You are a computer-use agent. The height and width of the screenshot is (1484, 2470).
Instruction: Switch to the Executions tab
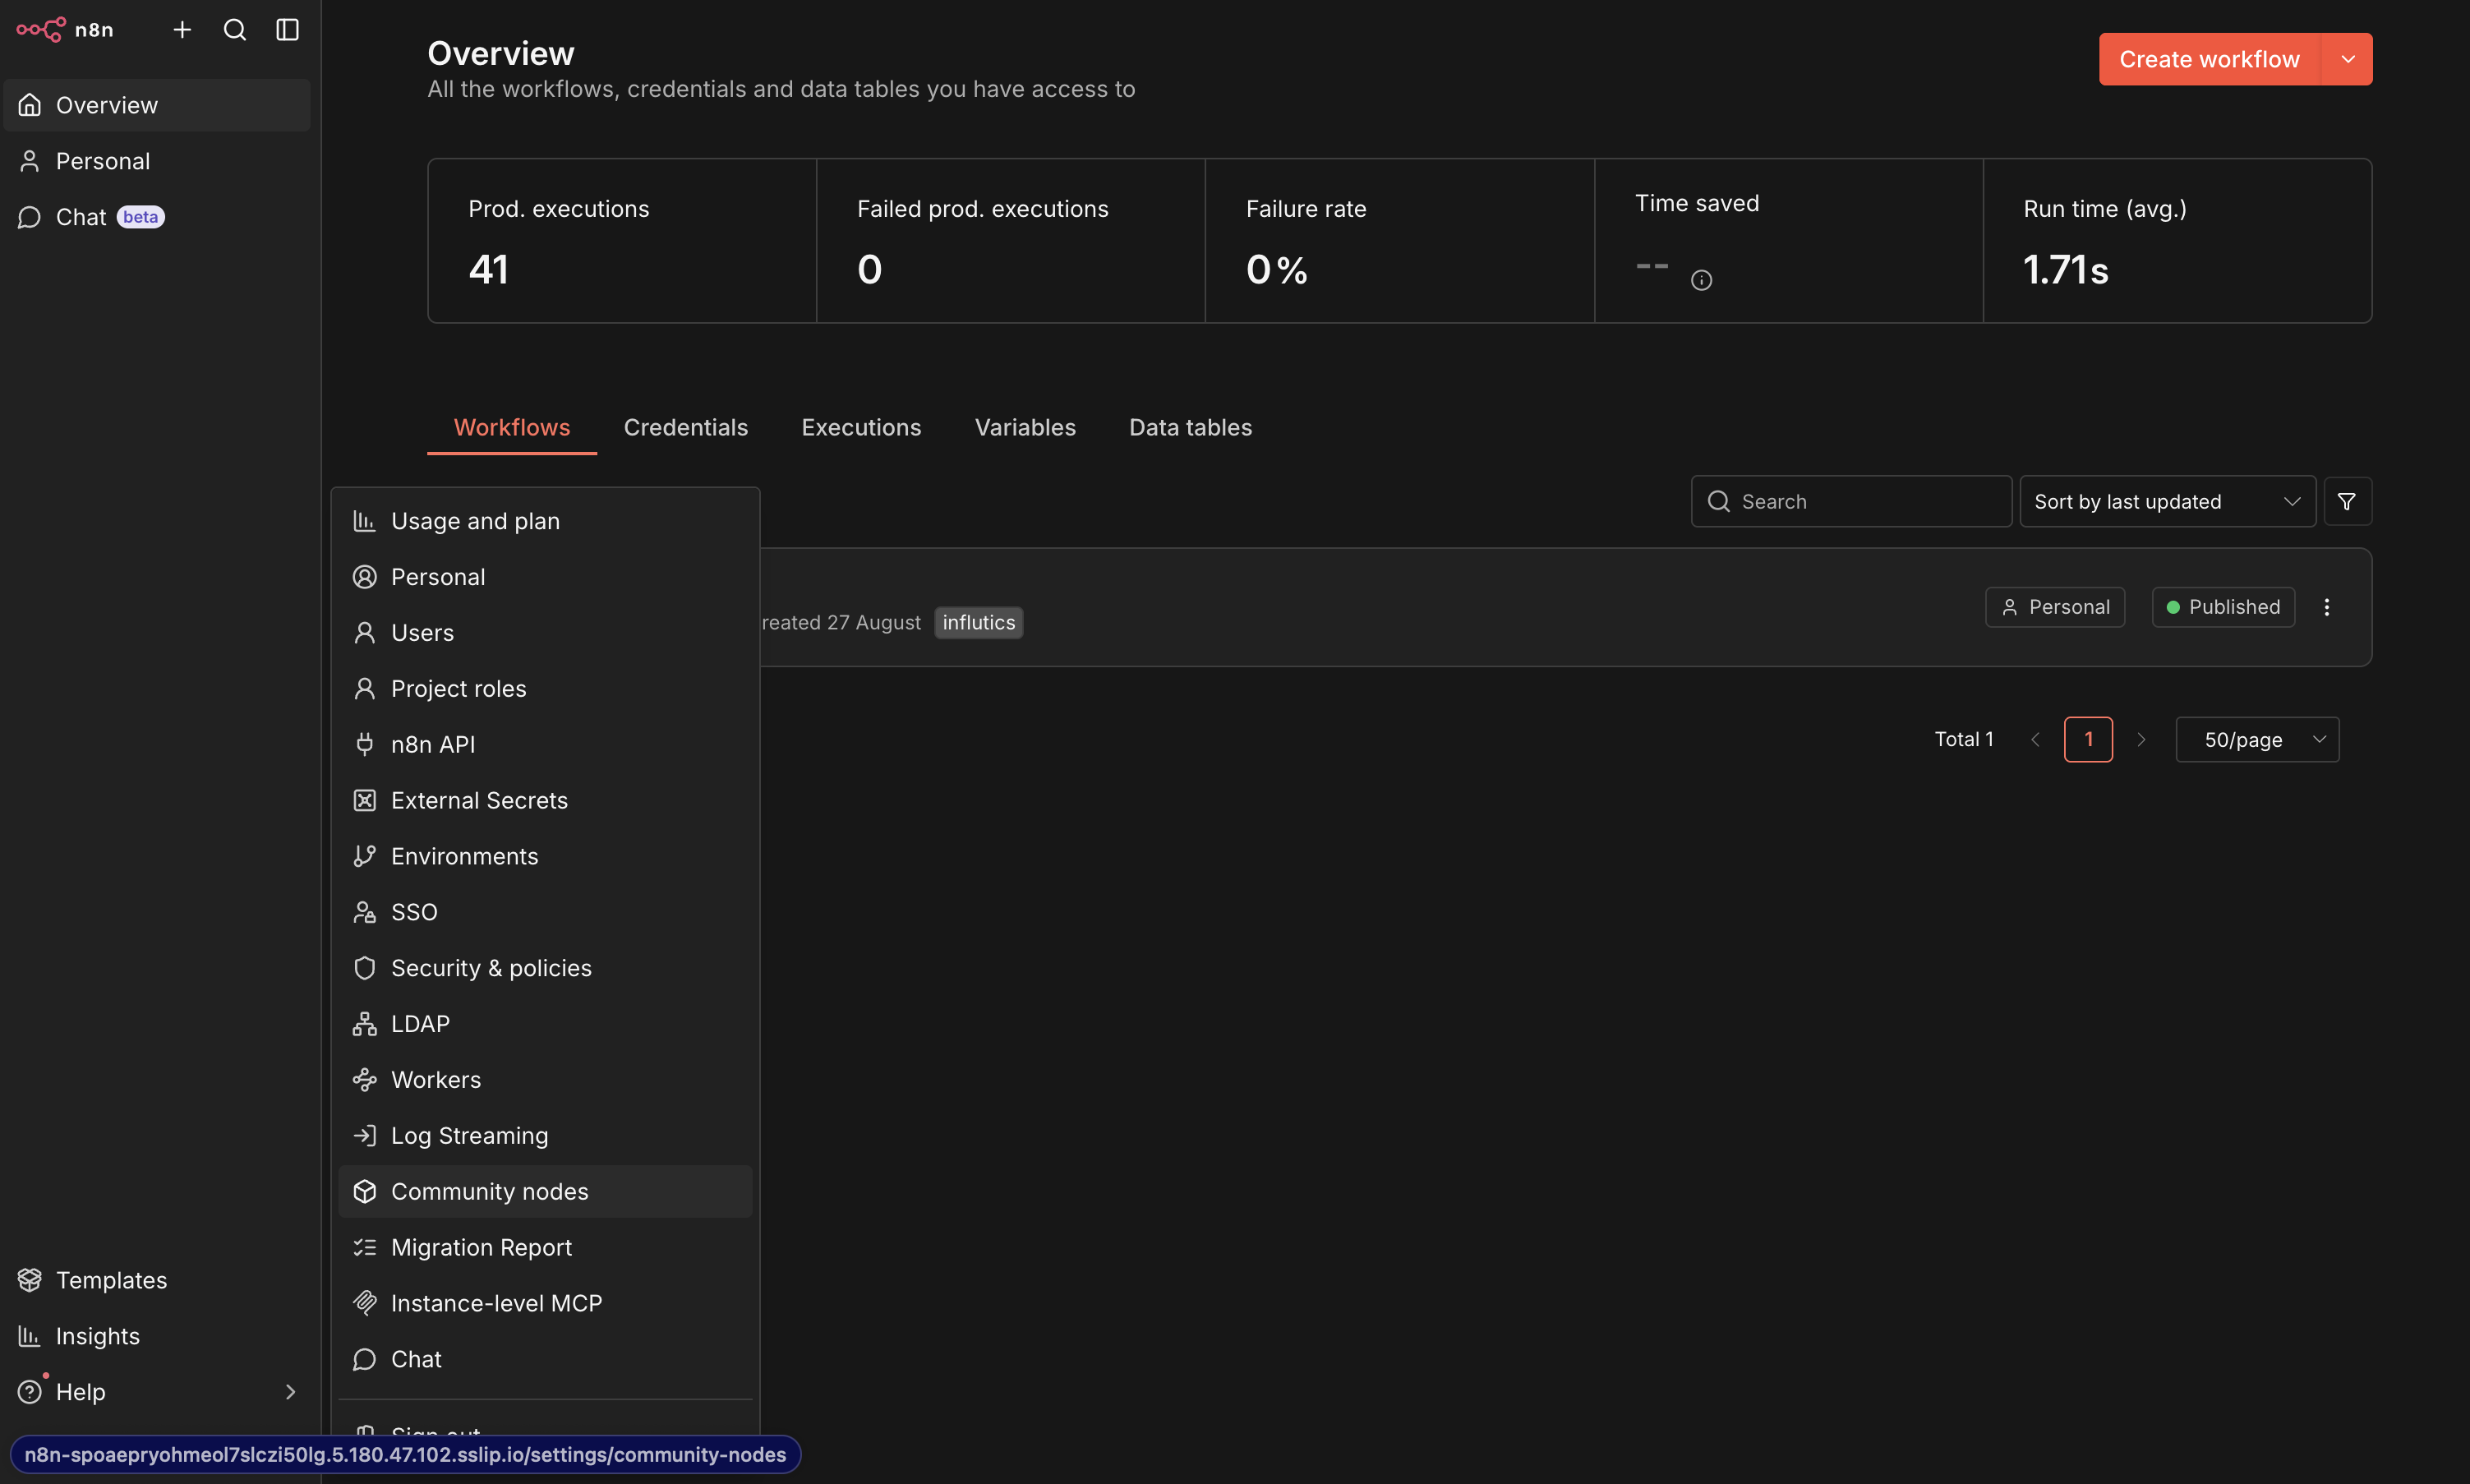point(861,427)
